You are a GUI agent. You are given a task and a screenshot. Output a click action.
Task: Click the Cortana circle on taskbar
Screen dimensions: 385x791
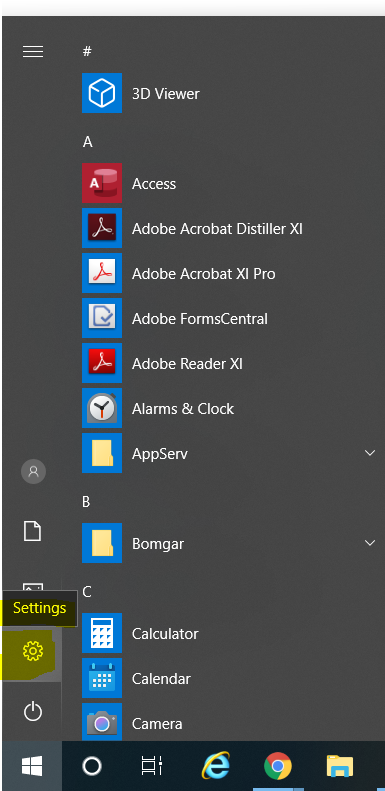click(x=92, y=766)
